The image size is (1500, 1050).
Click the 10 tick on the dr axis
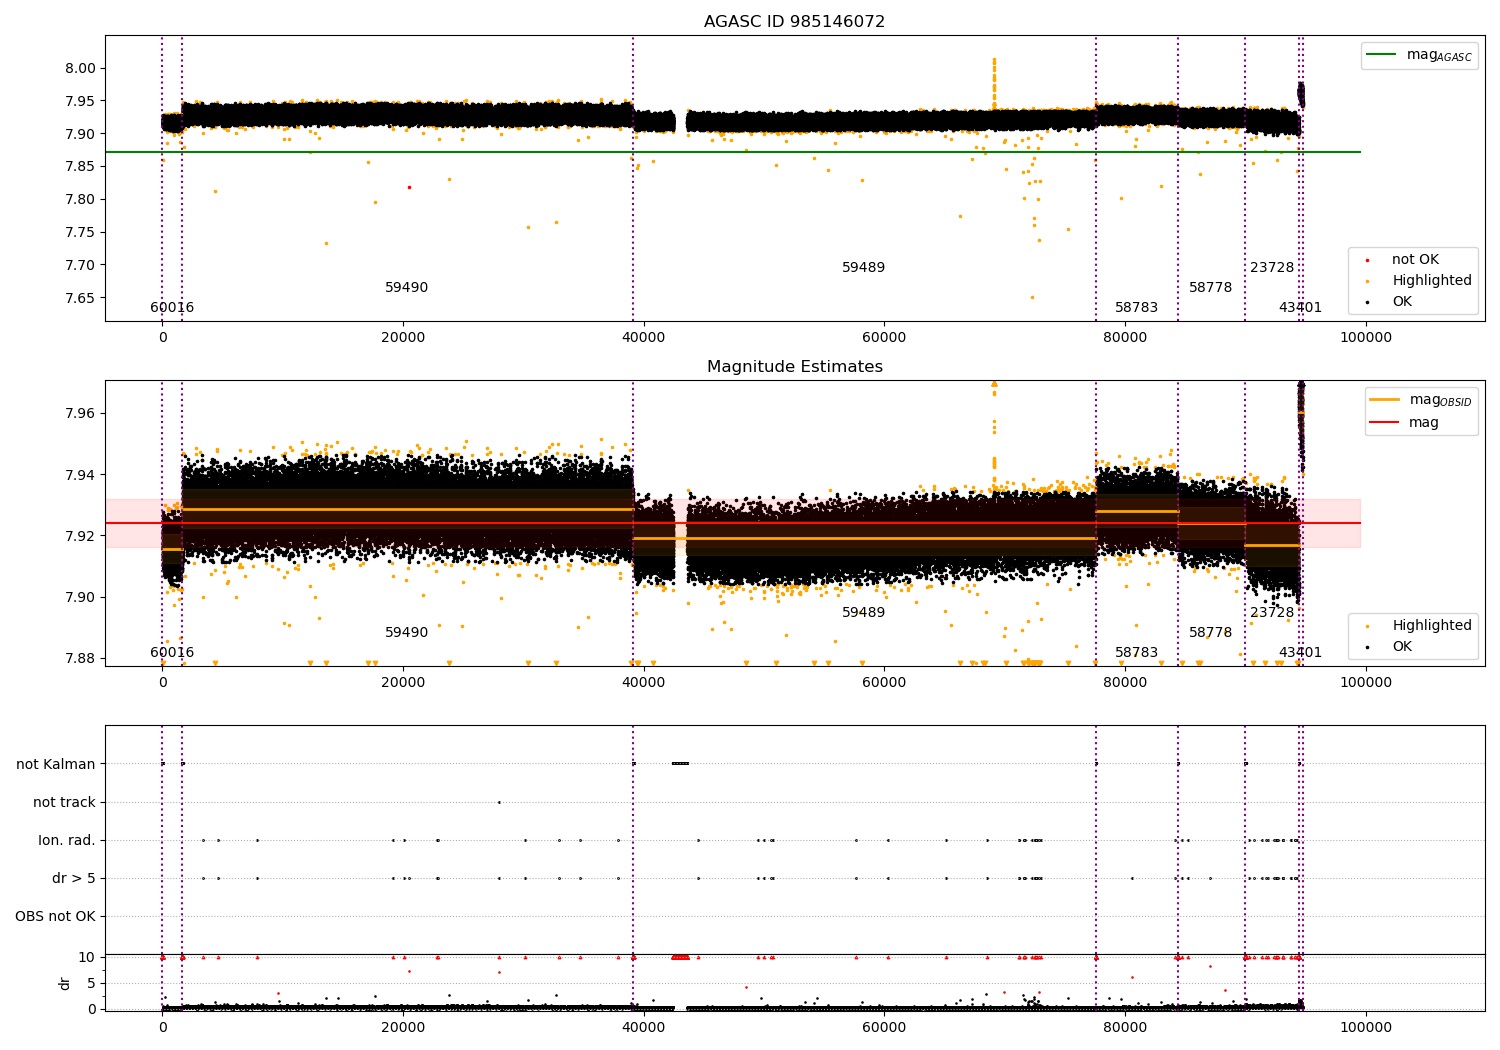tap(87, 957)
